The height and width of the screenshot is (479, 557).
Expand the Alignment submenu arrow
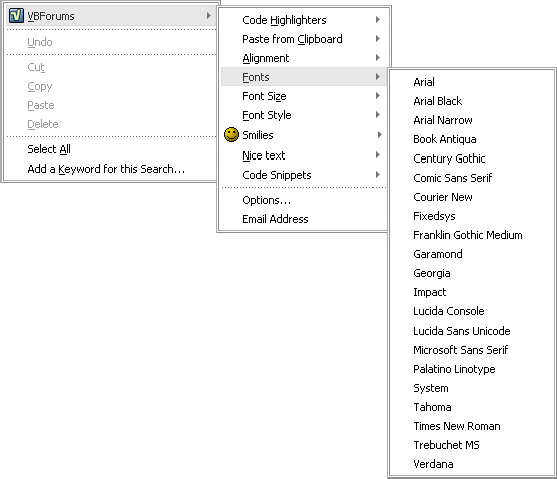click(x=378, y=58)
